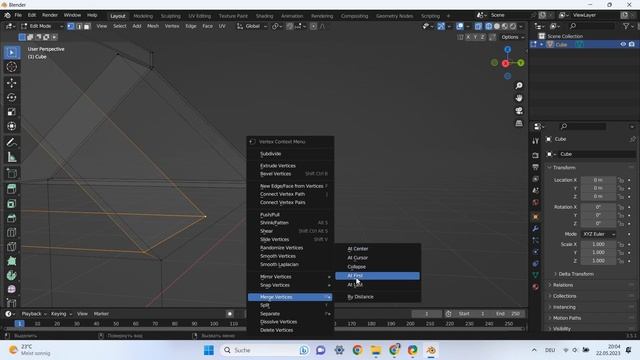Enable face select mode
The height and width of the screenshot is (360, 640).
click(87, 26)
